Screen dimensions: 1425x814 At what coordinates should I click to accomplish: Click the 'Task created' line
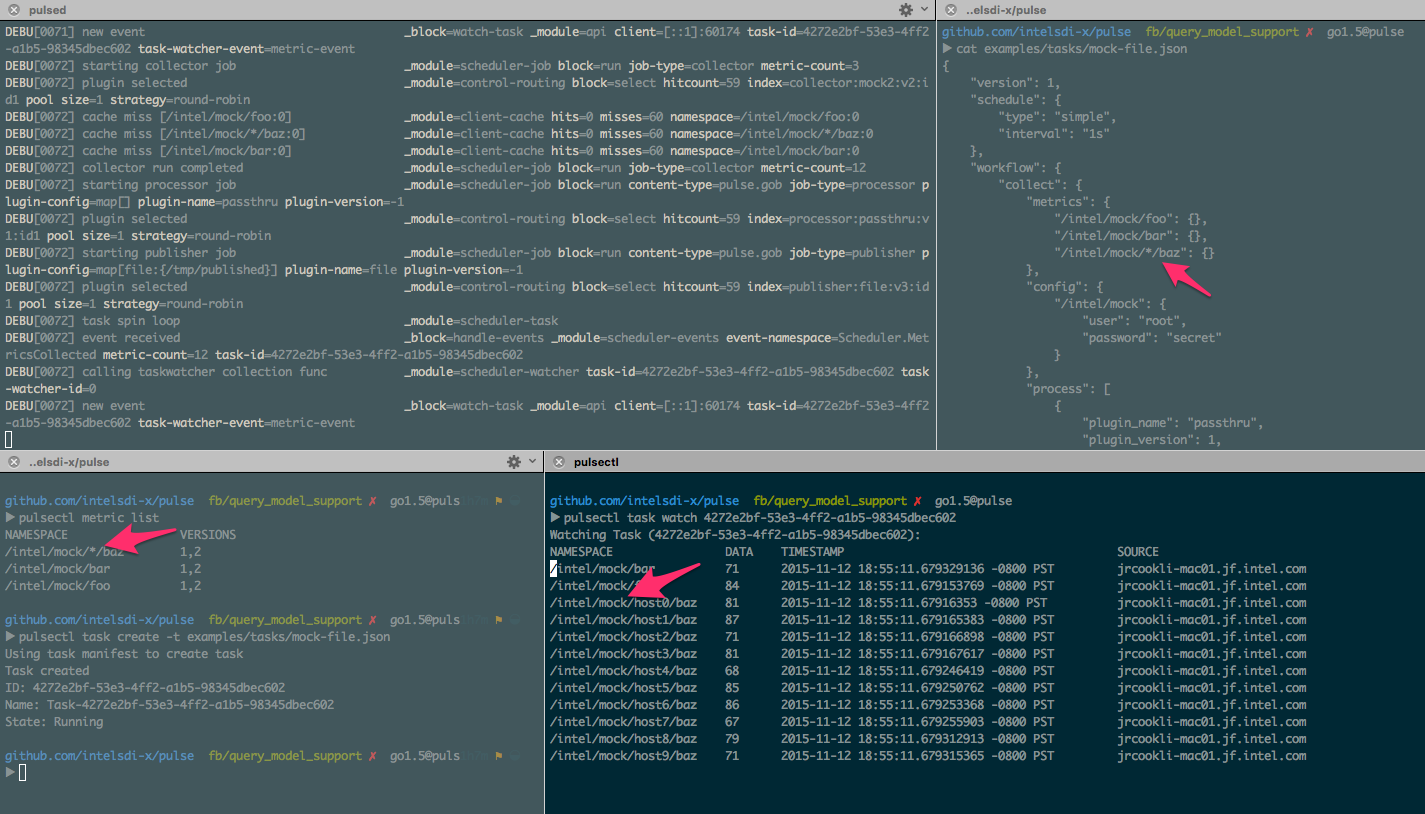point(47,671)
